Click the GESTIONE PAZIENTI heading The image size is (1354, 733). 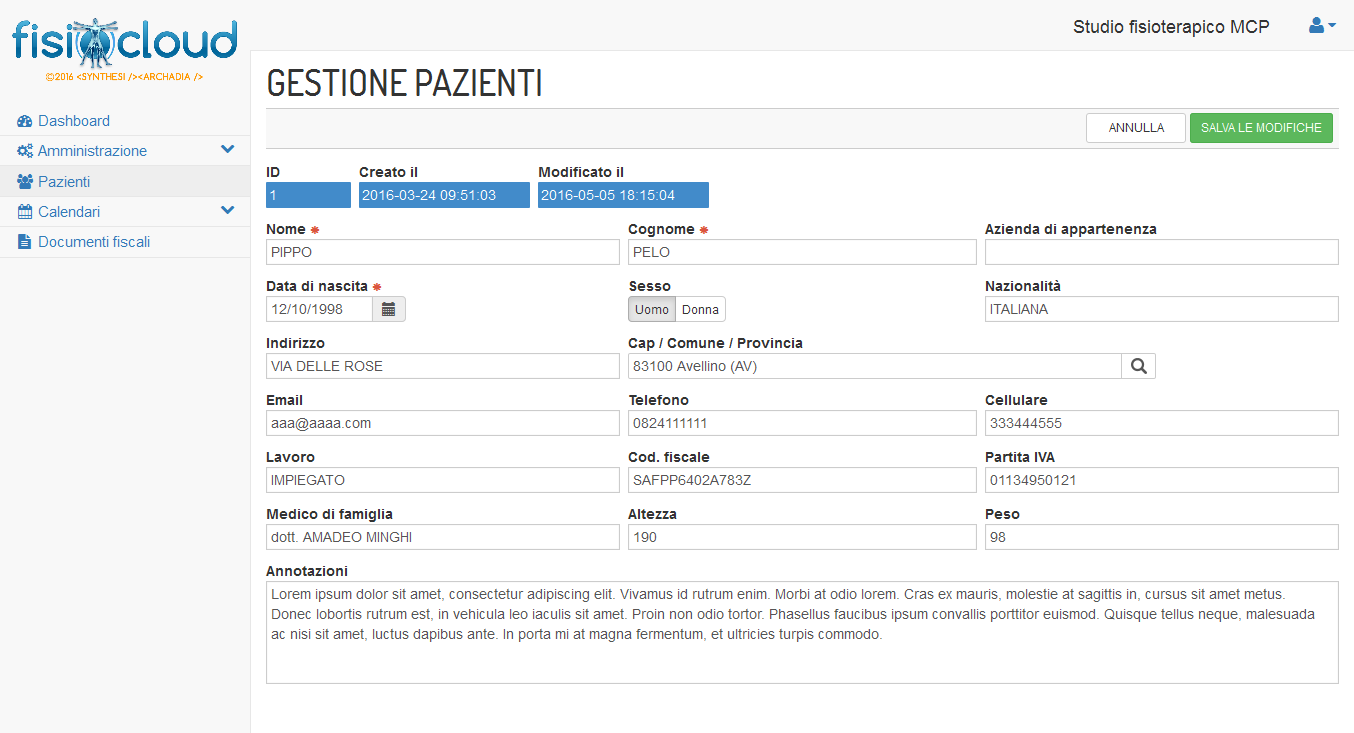[404, 83]
